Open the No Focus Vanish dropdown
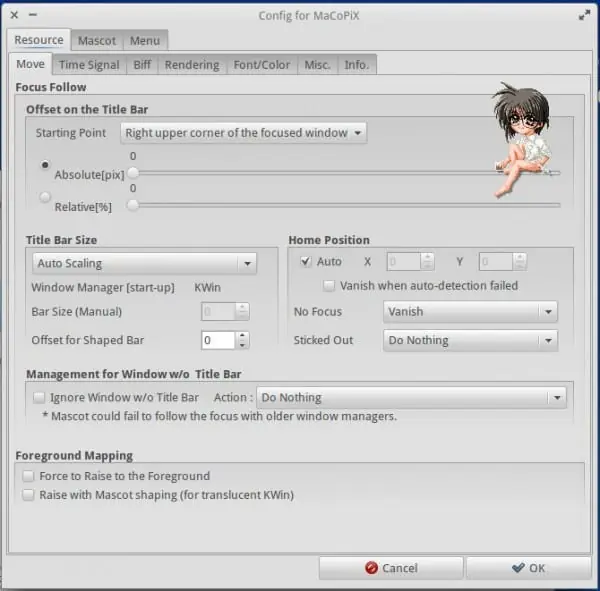600x591 pixels. pyautogui.click(x=470, y=312)
